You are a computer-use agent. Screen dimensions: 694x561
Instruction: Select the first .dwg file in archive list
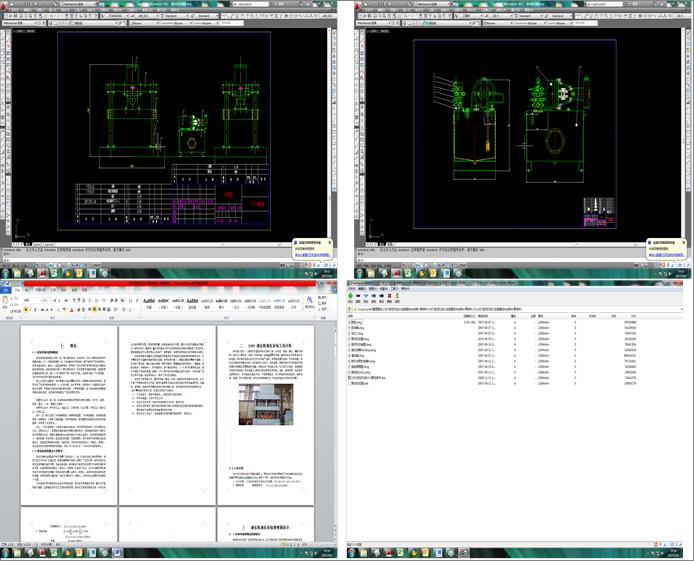[358, 323]
